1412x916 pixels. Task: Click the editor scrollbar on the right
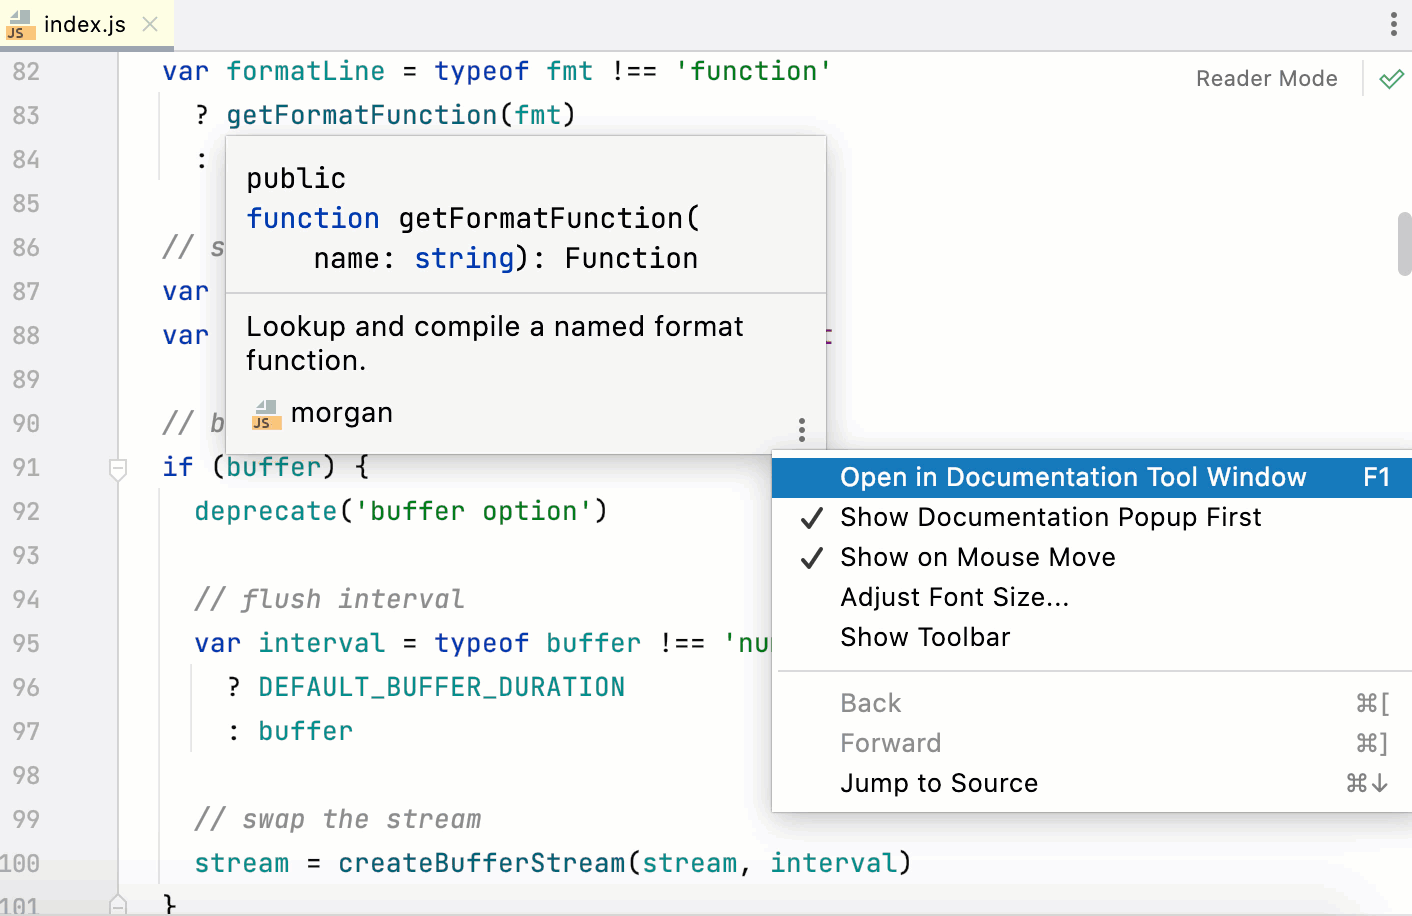click(x=1405, y=243)
